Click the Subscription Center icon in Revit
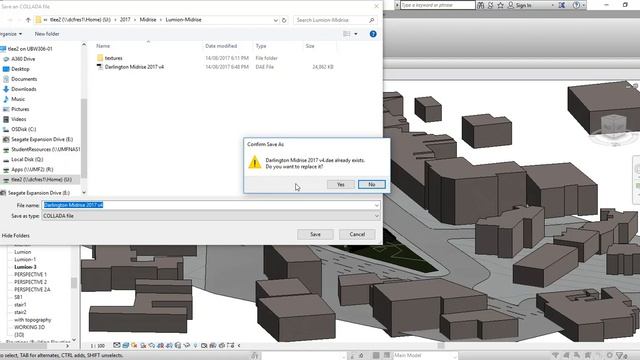The image size is (640, 360). pos(491,5)
